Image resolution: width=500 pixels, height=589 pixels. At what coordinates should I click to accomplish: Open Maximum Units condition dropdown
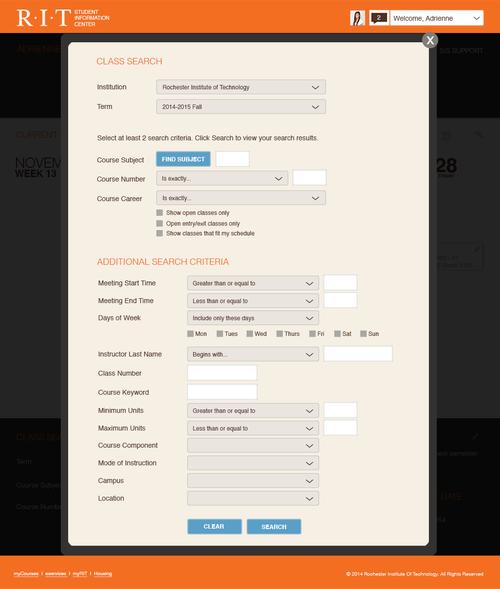click(x=253, y=428)
